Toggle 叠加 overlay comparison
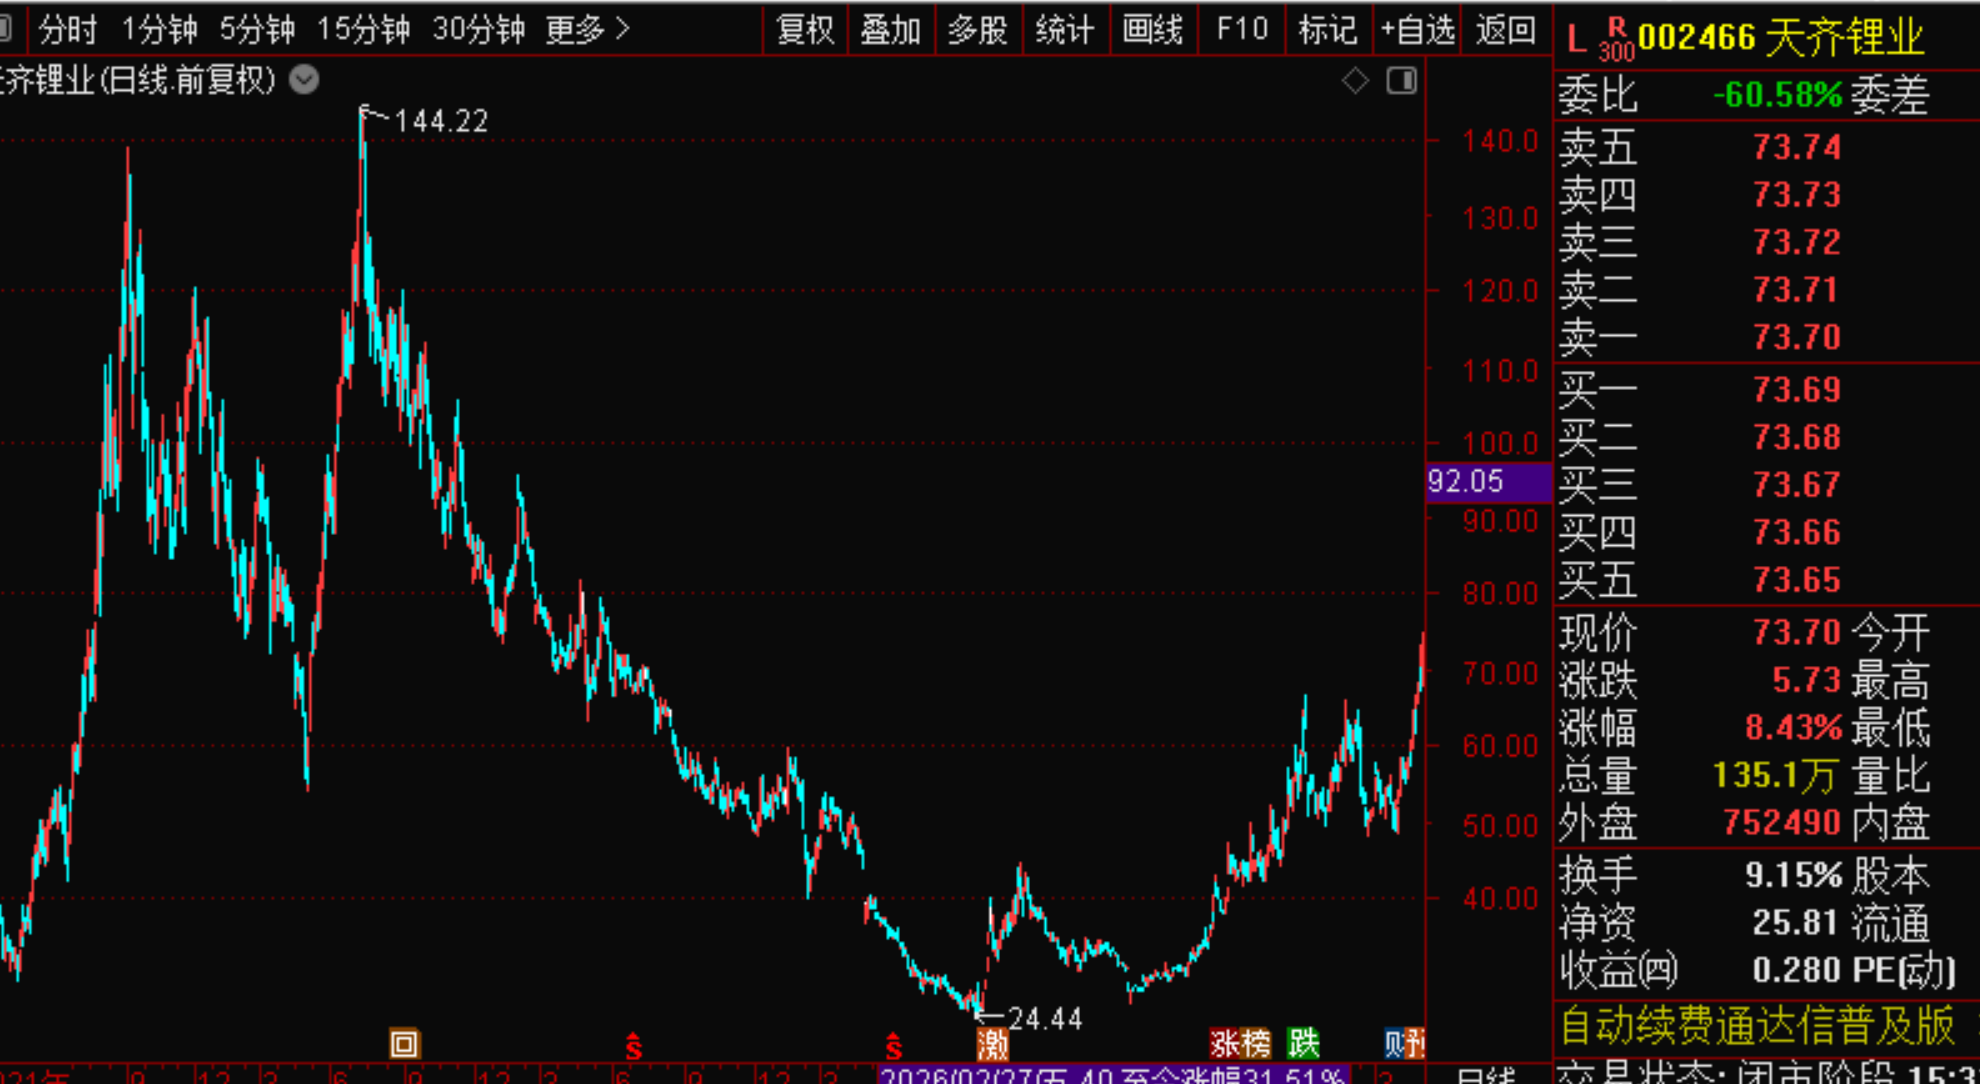The height and width of the screenshot is (1084, 1980). click(x=890, y=30)
